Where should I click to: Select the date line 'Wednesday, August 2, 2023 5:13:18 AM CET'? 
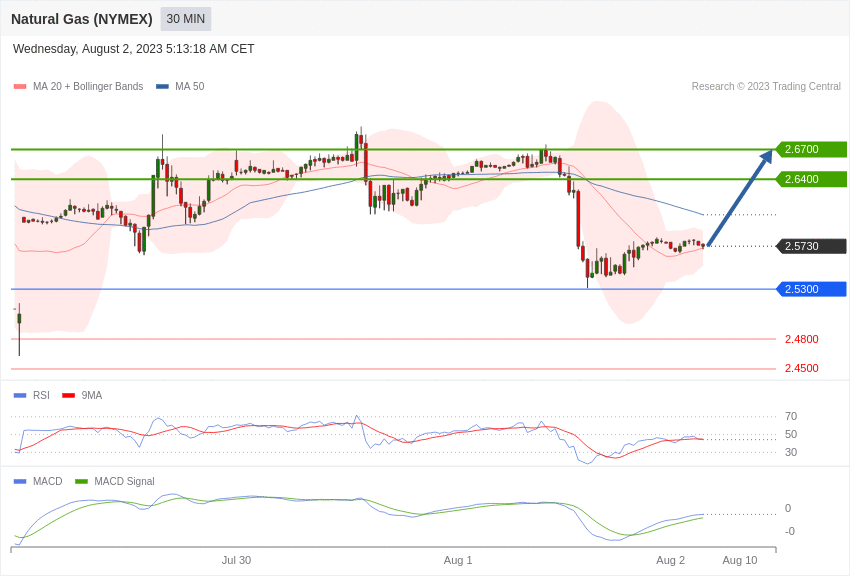133,49
